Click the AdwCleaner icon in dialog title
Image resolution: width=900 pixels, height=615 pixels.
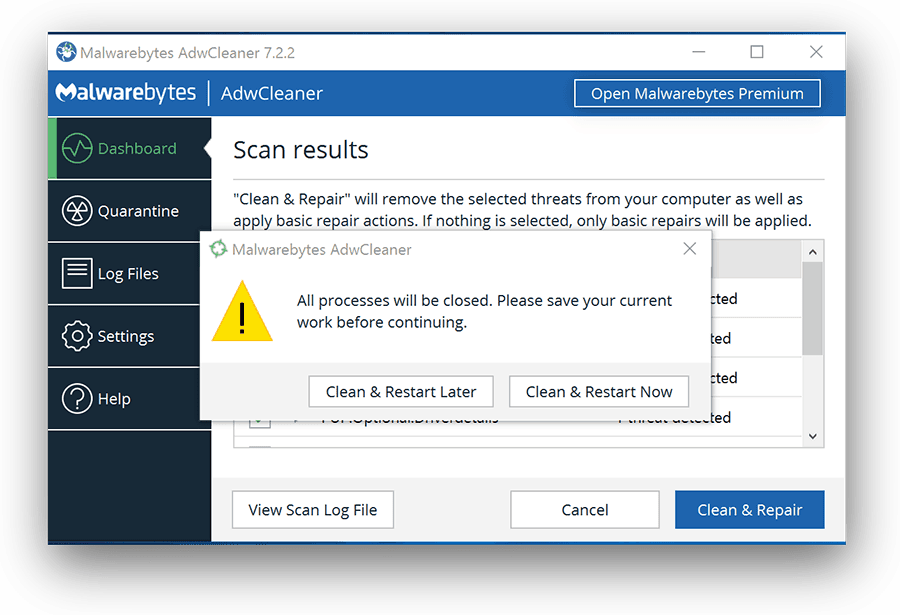(x=218, y=249)
